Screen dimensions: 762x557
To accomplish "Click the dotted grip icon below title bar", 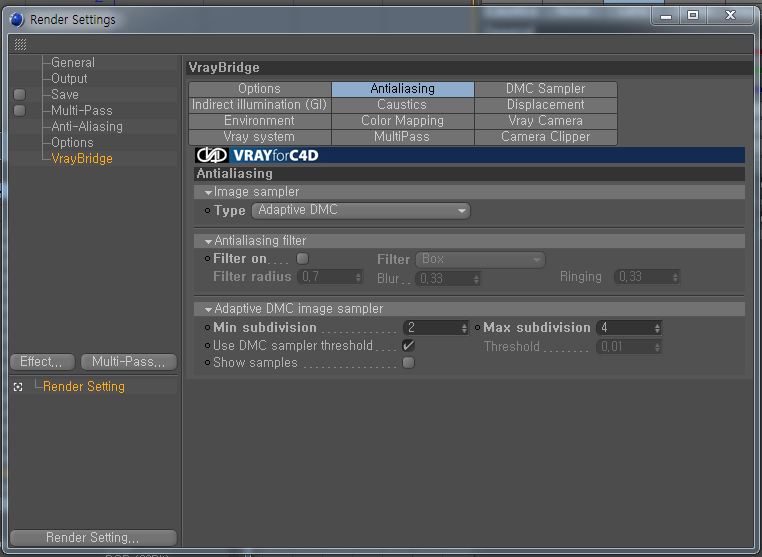I will tap(20, 45).
